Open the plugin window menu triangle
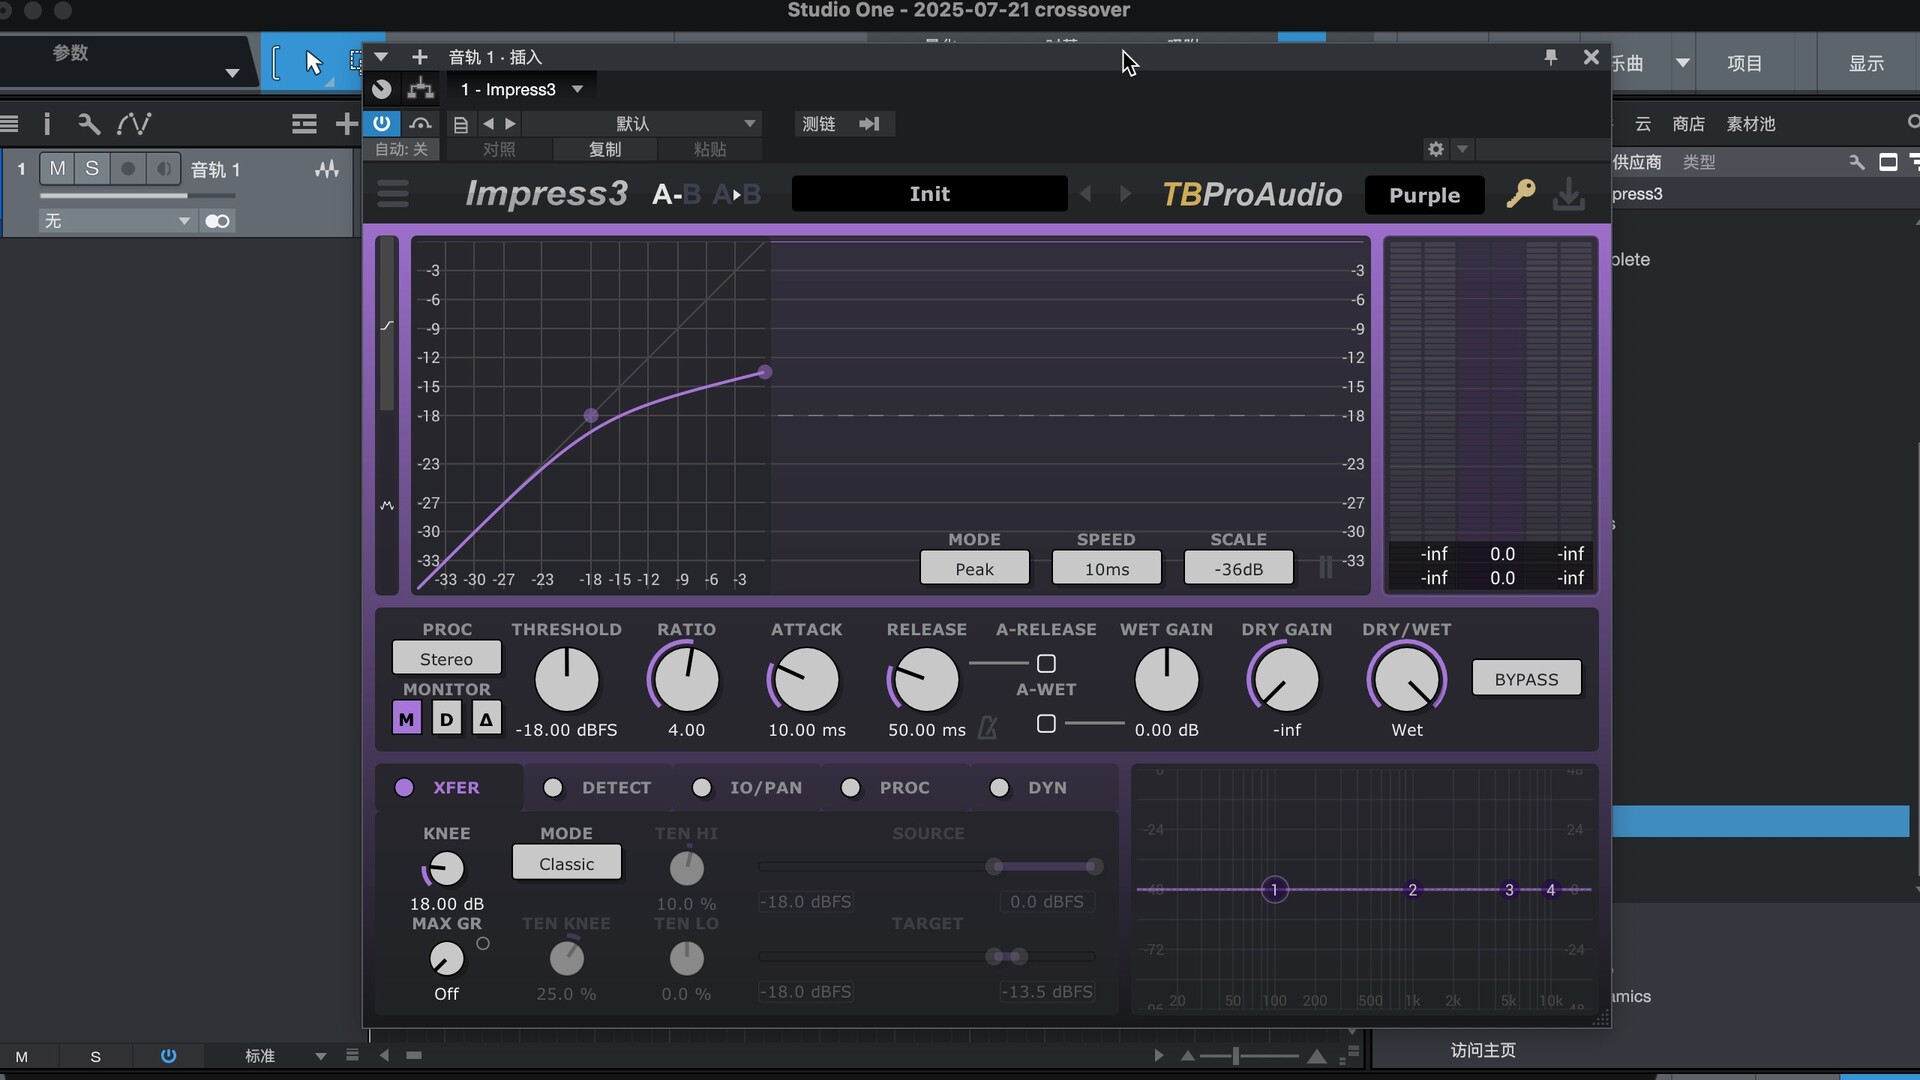 381,57
